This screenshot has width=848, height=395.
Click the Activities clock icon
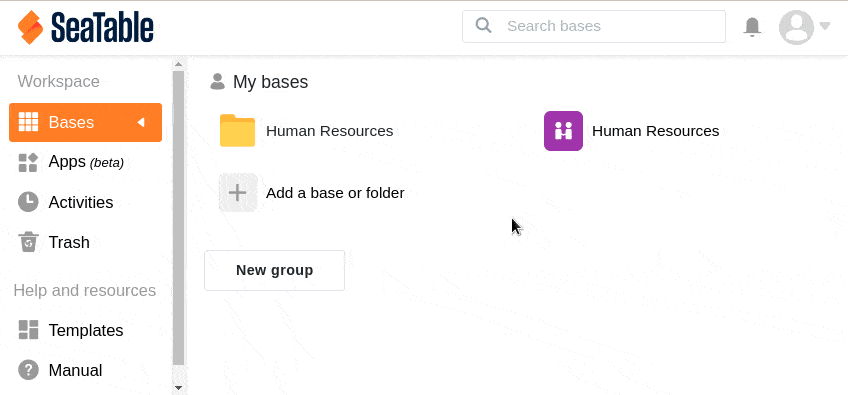point(28,202)
